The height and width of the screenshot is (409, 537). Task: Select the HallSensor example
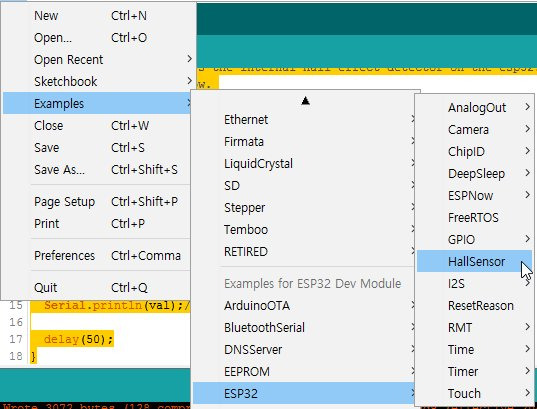[x=474, y=261]
